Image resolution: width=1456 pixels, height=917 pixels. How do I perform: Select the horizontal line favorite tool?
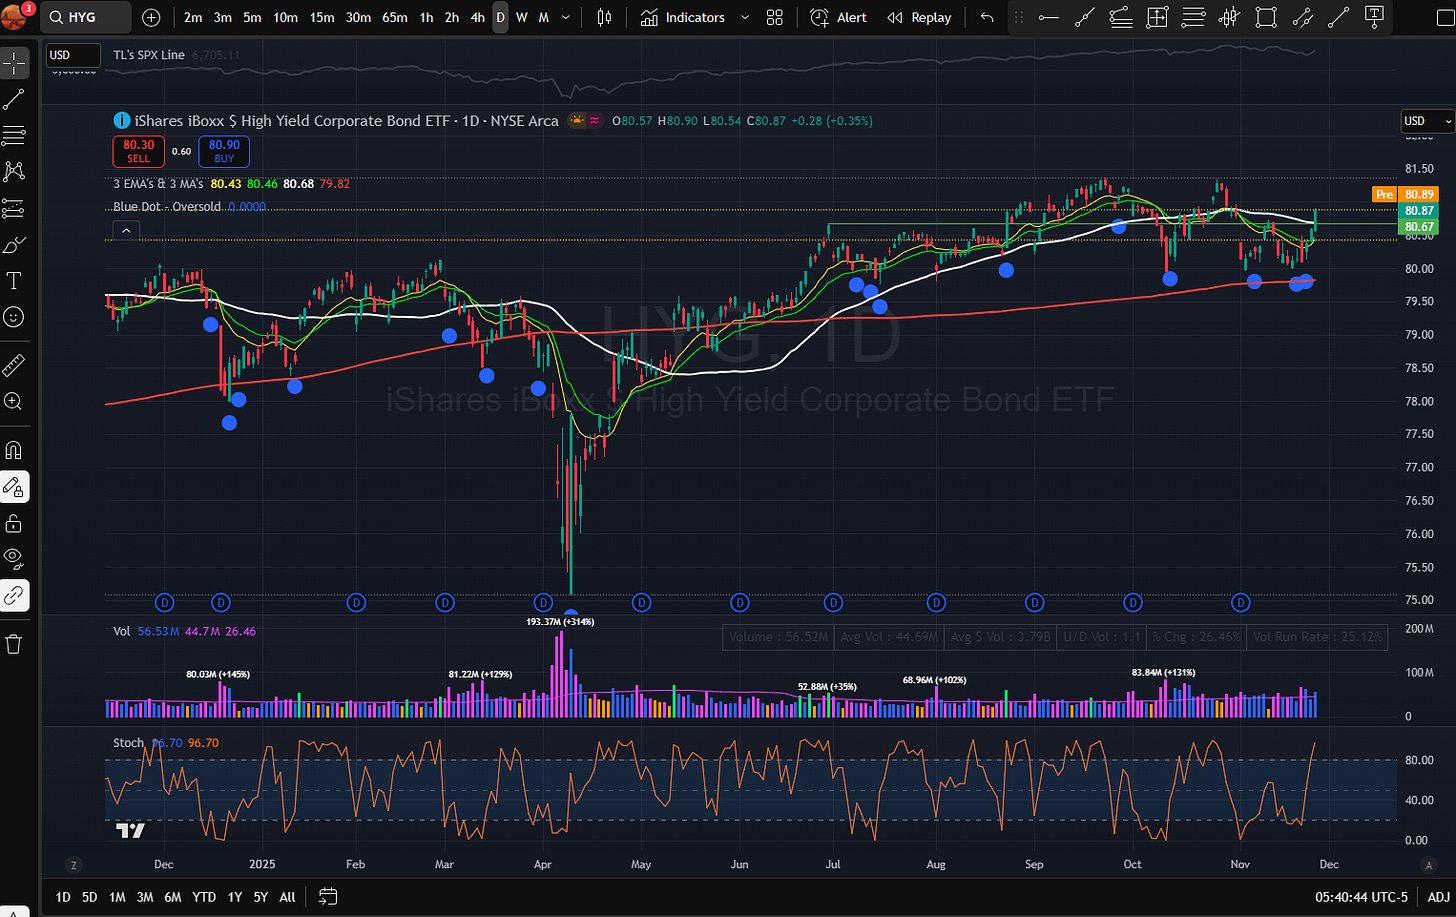click(x=1048, y=17)
